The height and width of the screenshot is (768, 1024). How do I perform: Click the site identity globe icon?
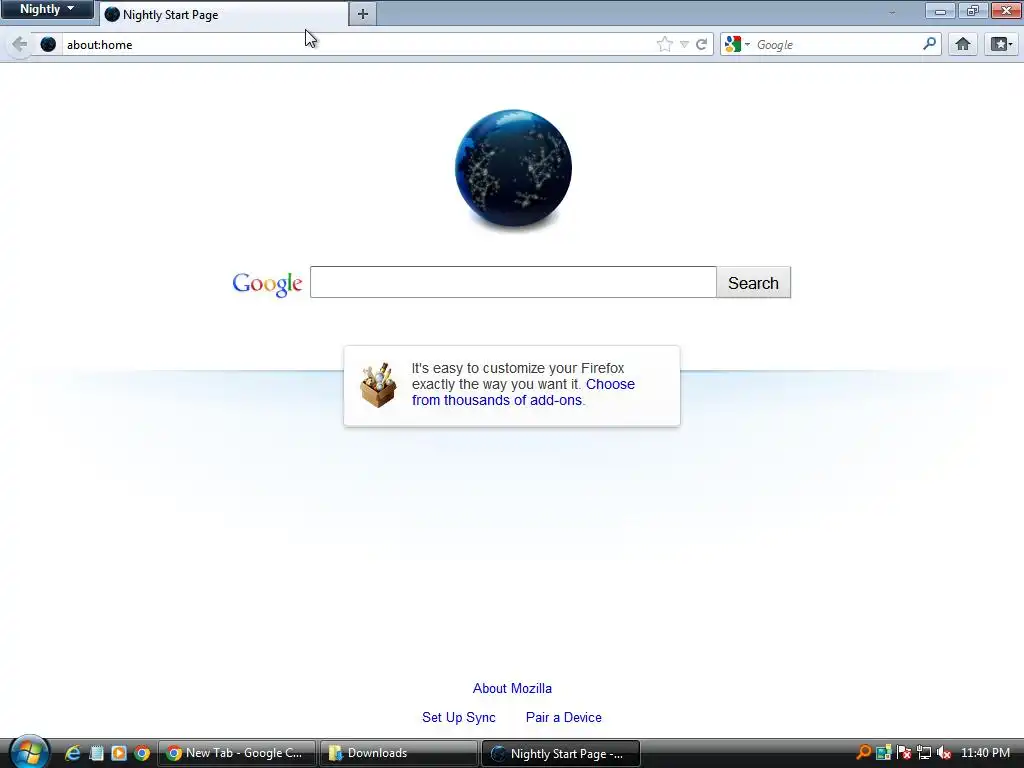[x=48, y=44]
